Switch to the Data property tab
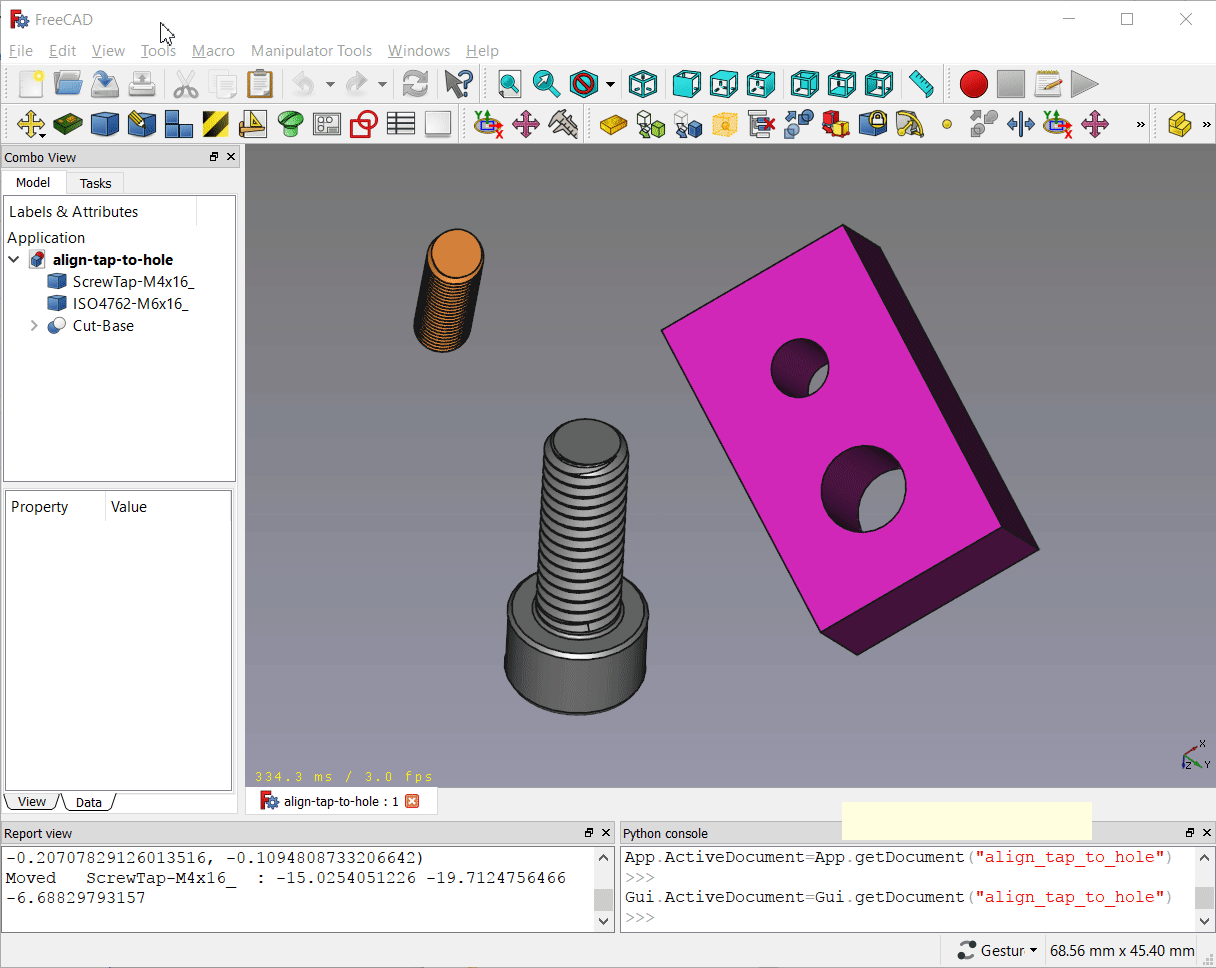 [88, 802]
